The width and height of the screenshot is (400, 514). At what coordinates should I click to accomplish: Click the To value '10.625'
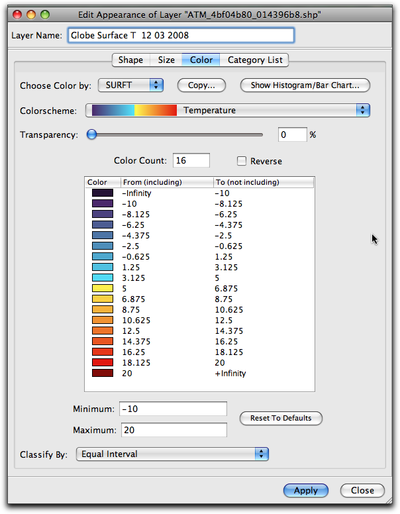point(229,310)
